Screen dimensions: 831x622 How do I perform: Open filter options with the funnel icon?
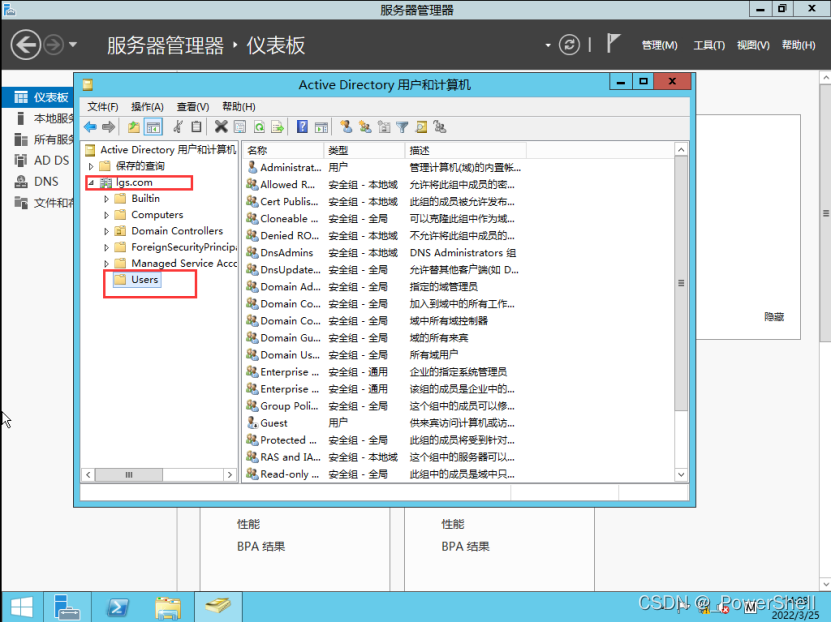click(402, 127)
